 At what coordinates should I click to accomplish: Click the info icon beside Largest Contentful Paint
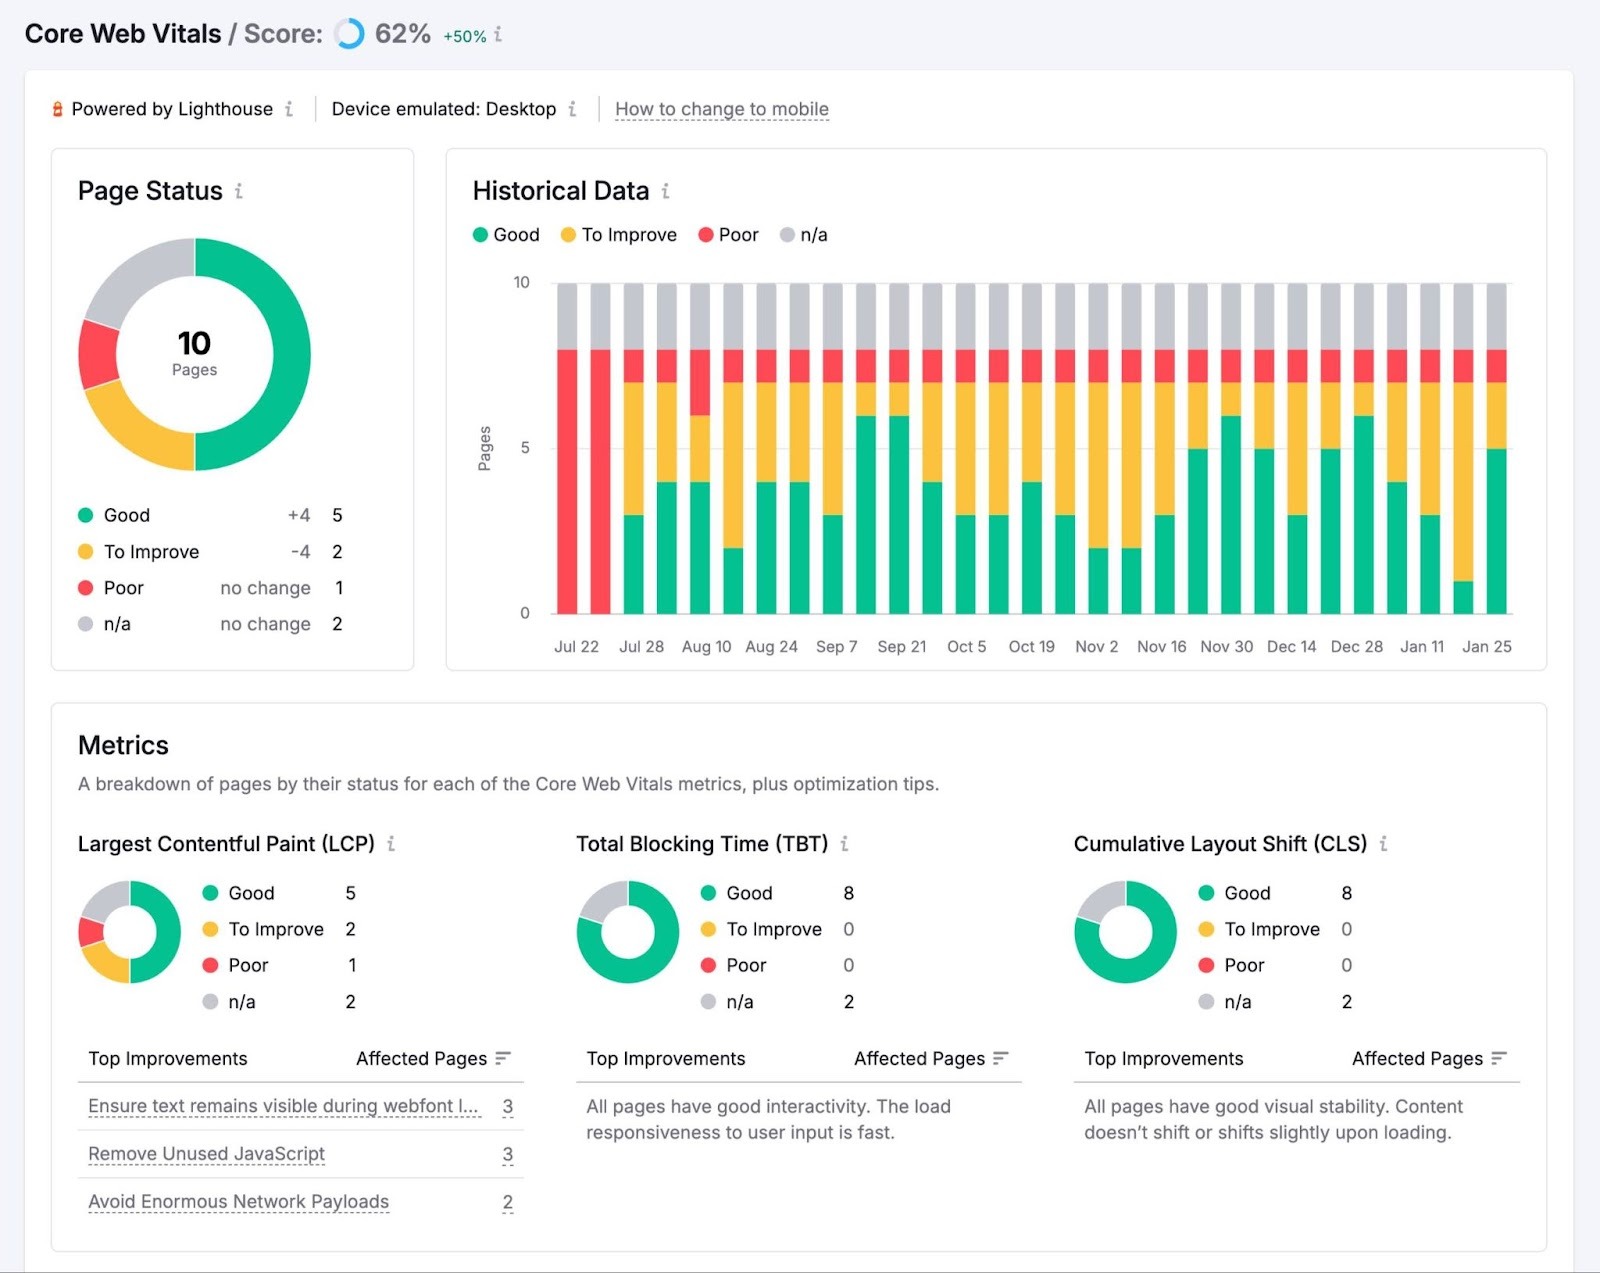391,845
